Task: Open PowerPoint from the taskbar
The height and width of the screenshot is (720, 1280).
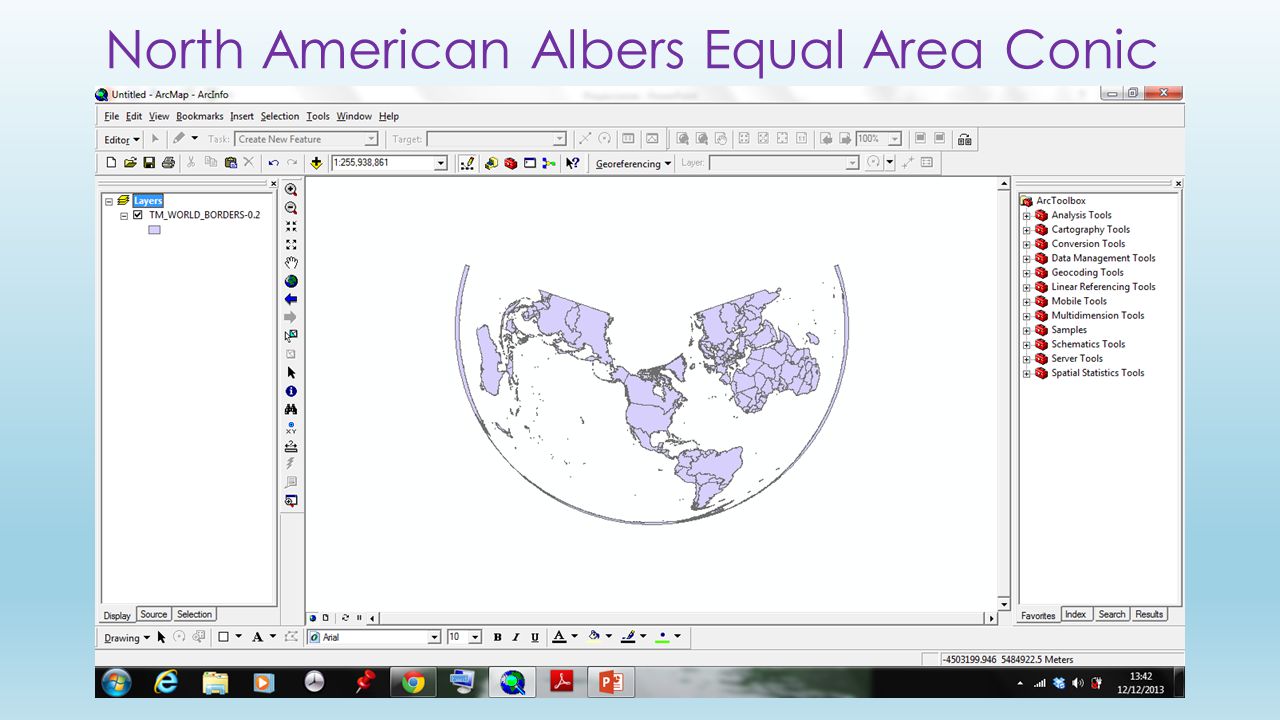Action: pos(611,682)
